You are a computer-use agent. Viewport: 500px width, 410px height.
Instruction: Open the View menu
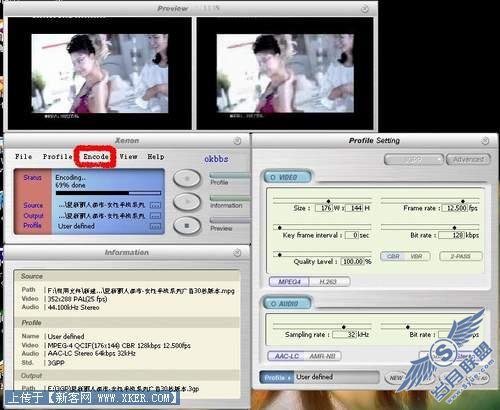pos(128,156)
